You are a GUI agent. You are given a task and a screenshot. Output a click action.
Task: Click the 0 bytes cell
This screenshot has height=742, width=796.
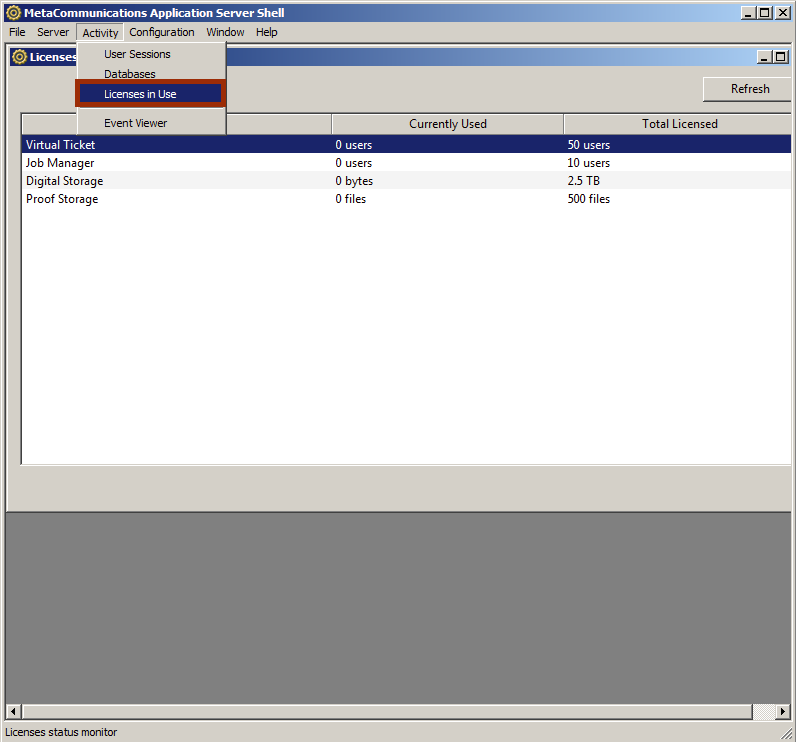click(x=354, y=181)
